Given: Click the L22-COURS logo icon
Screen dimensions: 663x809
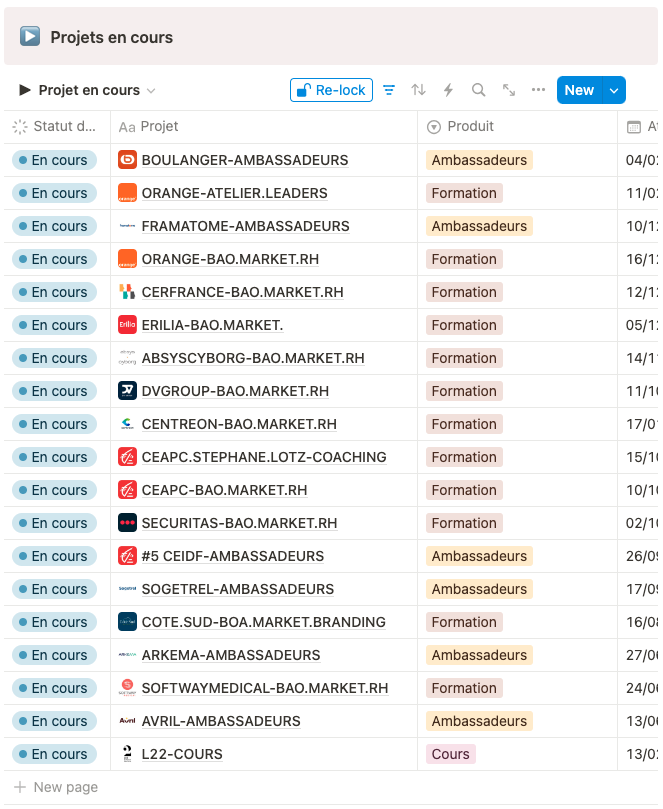Looking at the screenshot, I should tap(127, 754).
